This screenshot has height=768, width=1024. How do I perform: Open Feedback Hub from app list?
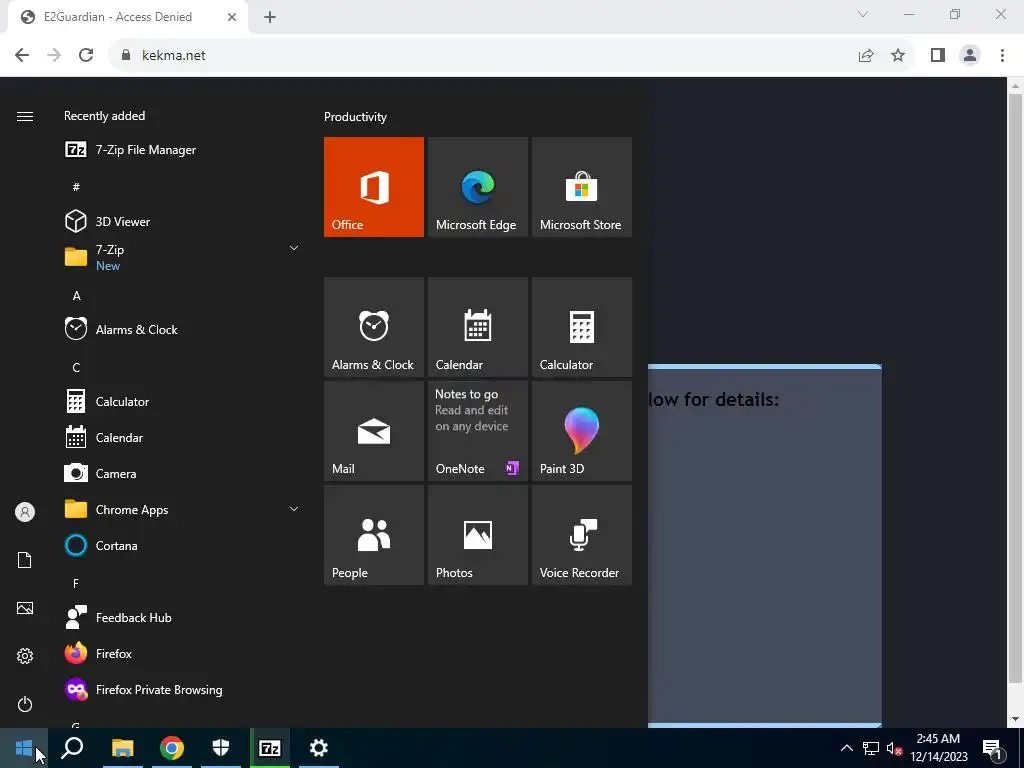183,617
